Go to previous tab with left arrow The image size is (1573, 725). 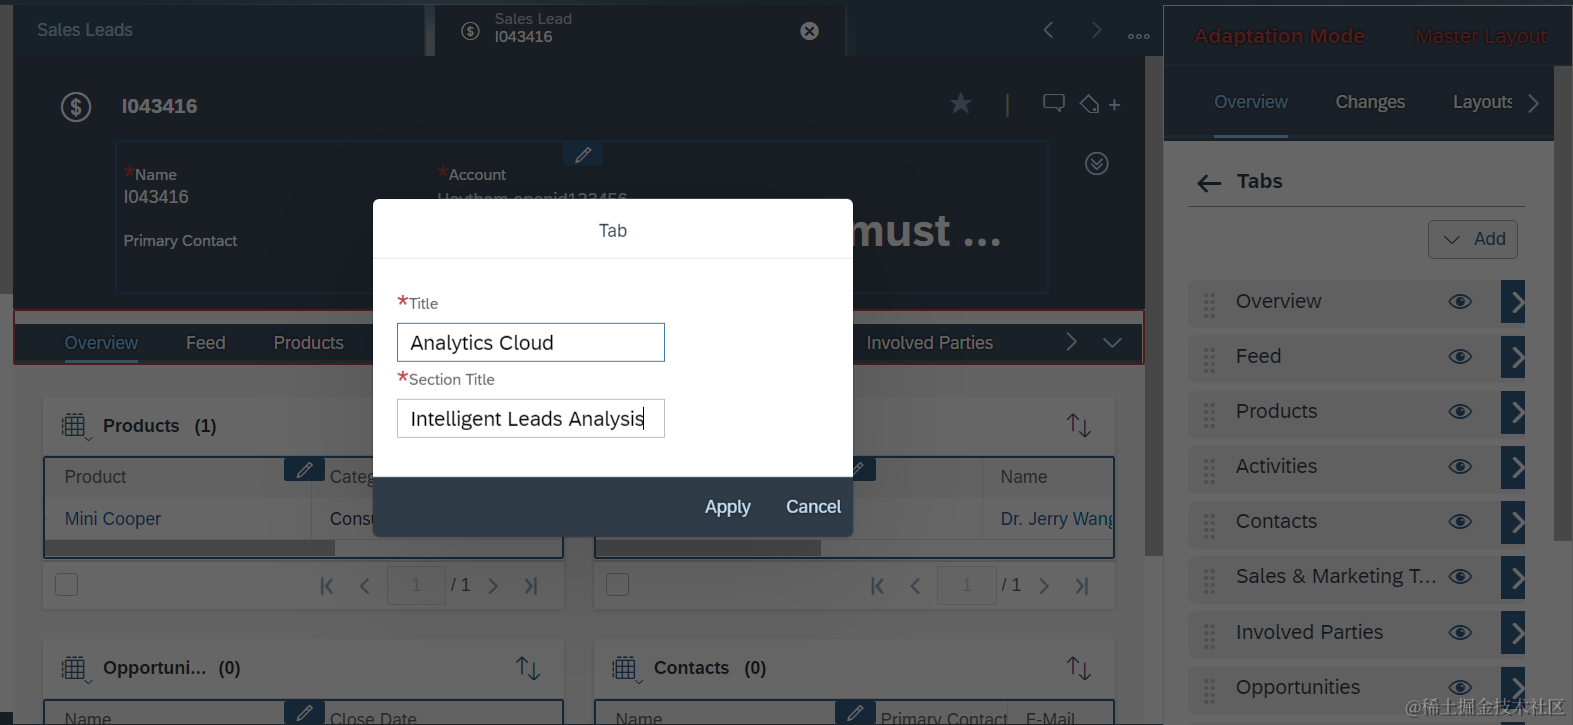[x=1048, y=30]
